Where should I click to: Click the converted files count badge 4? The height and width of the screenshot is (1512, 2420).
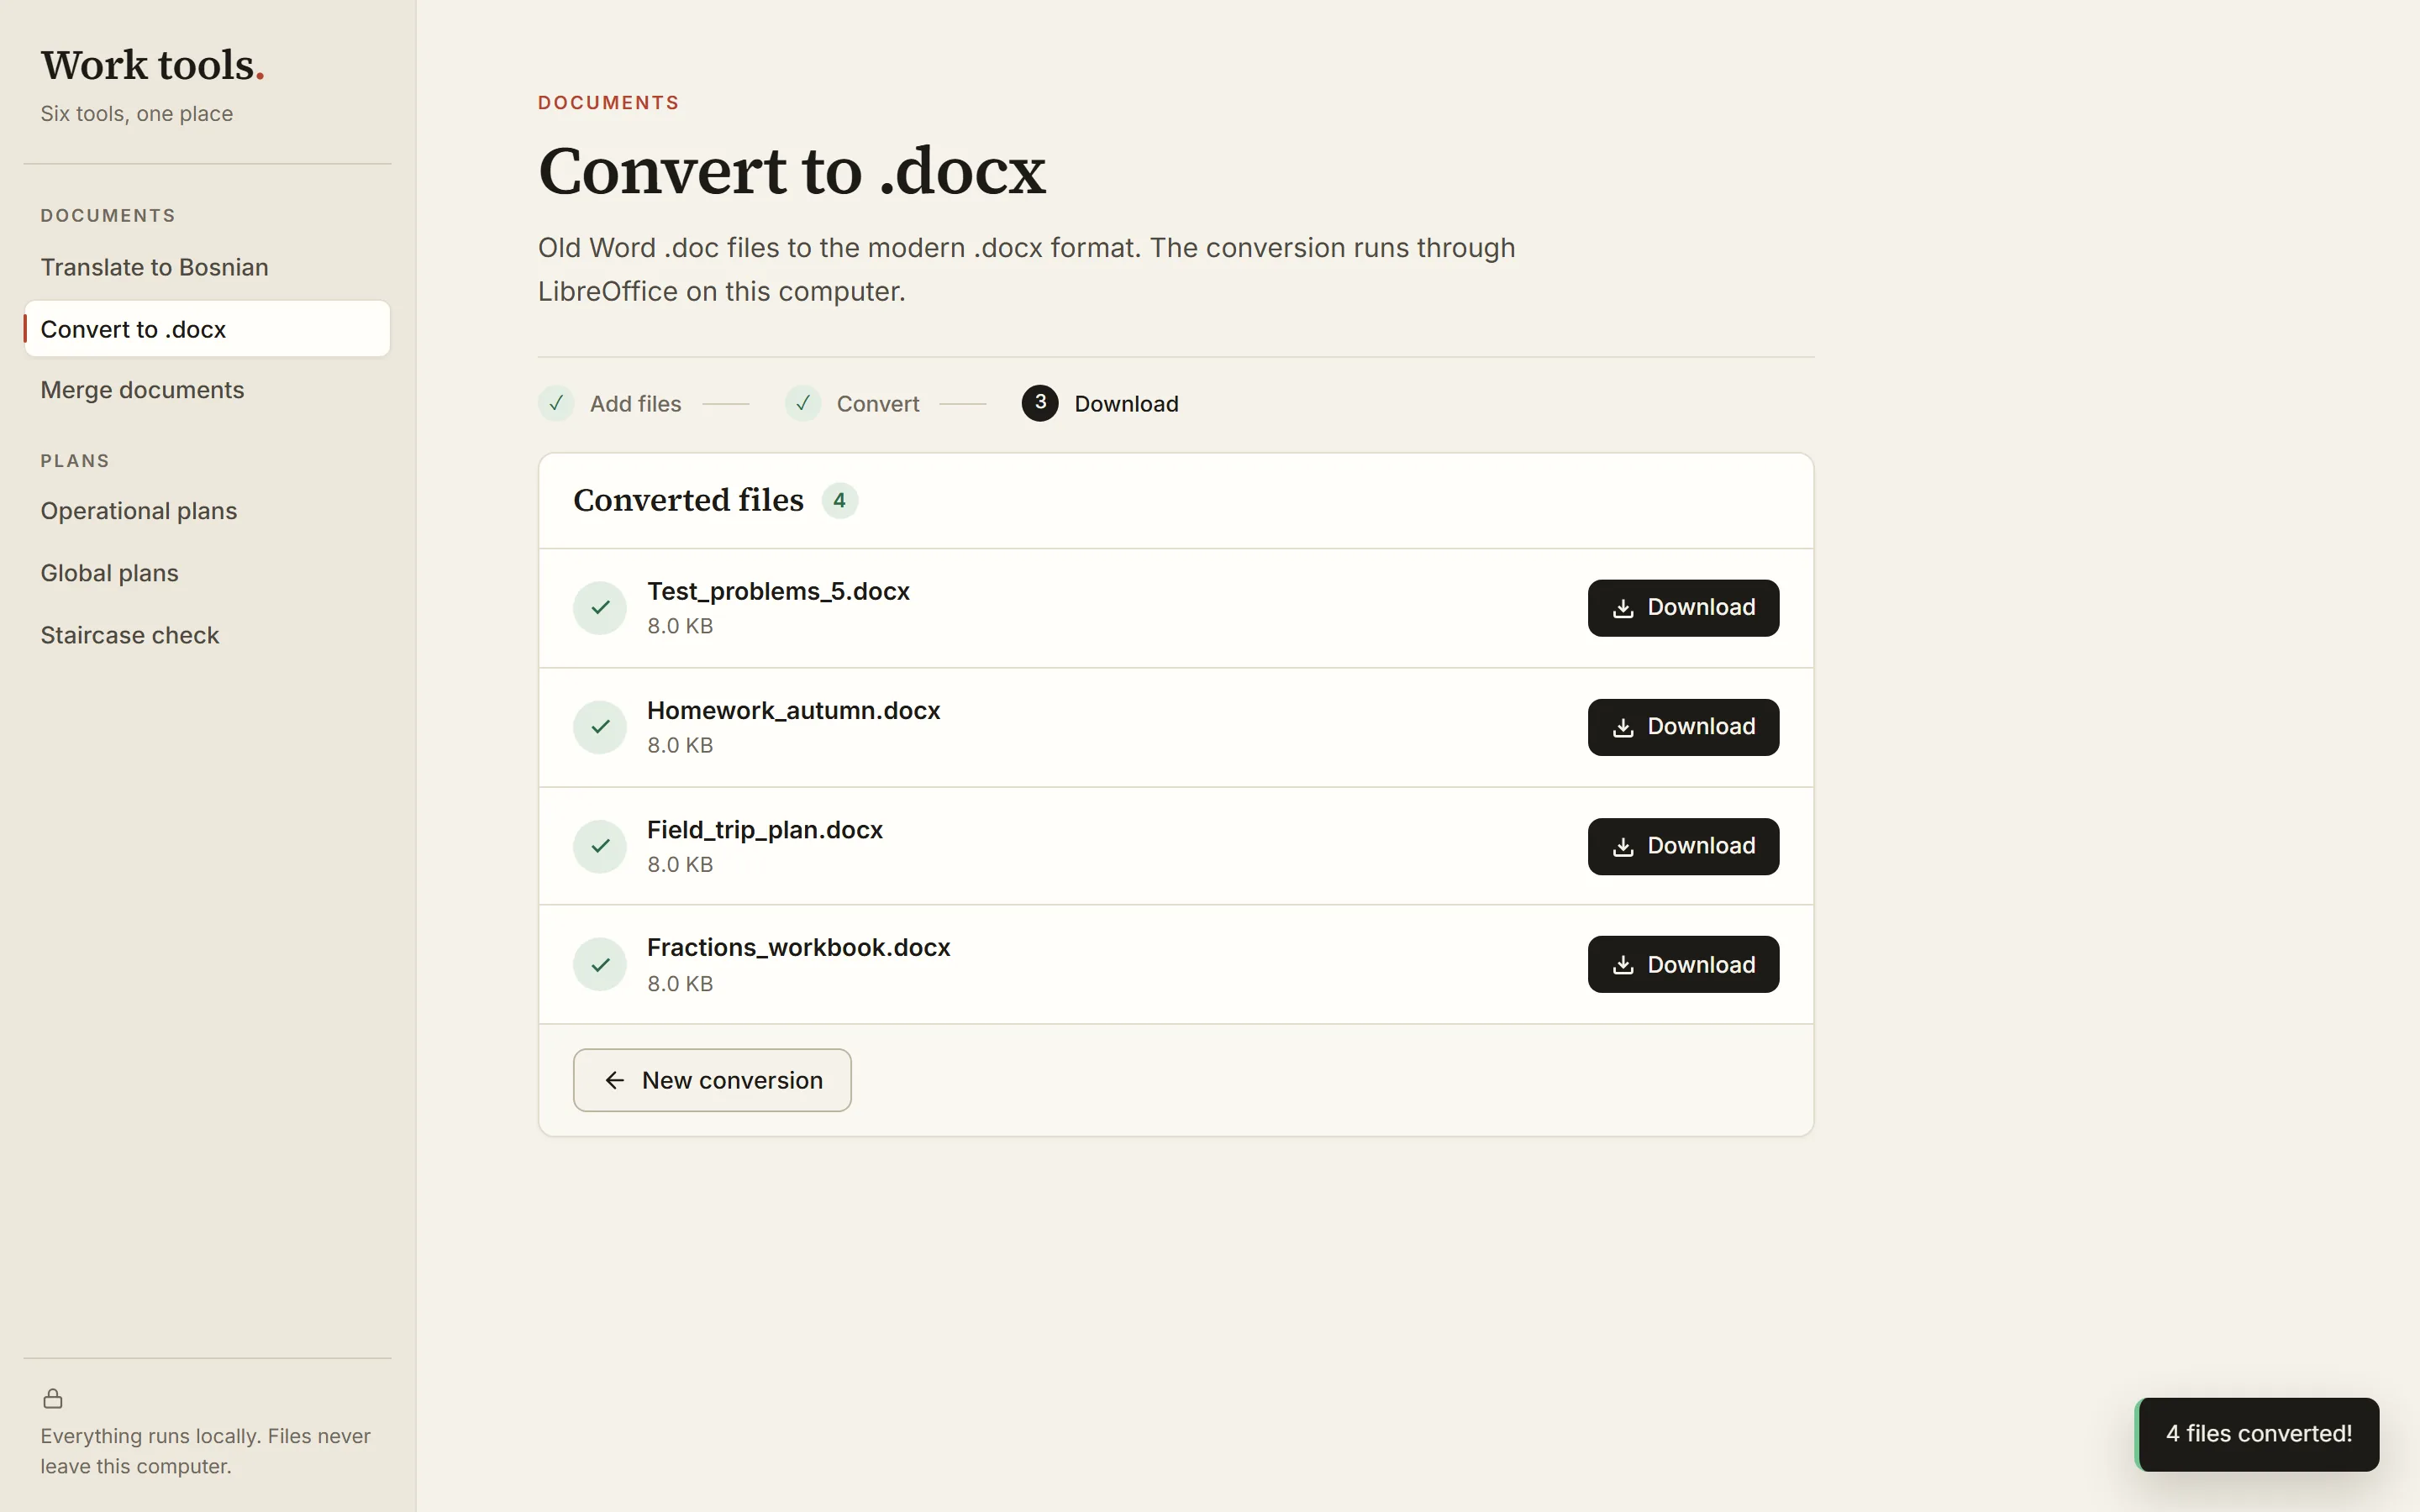840,500
